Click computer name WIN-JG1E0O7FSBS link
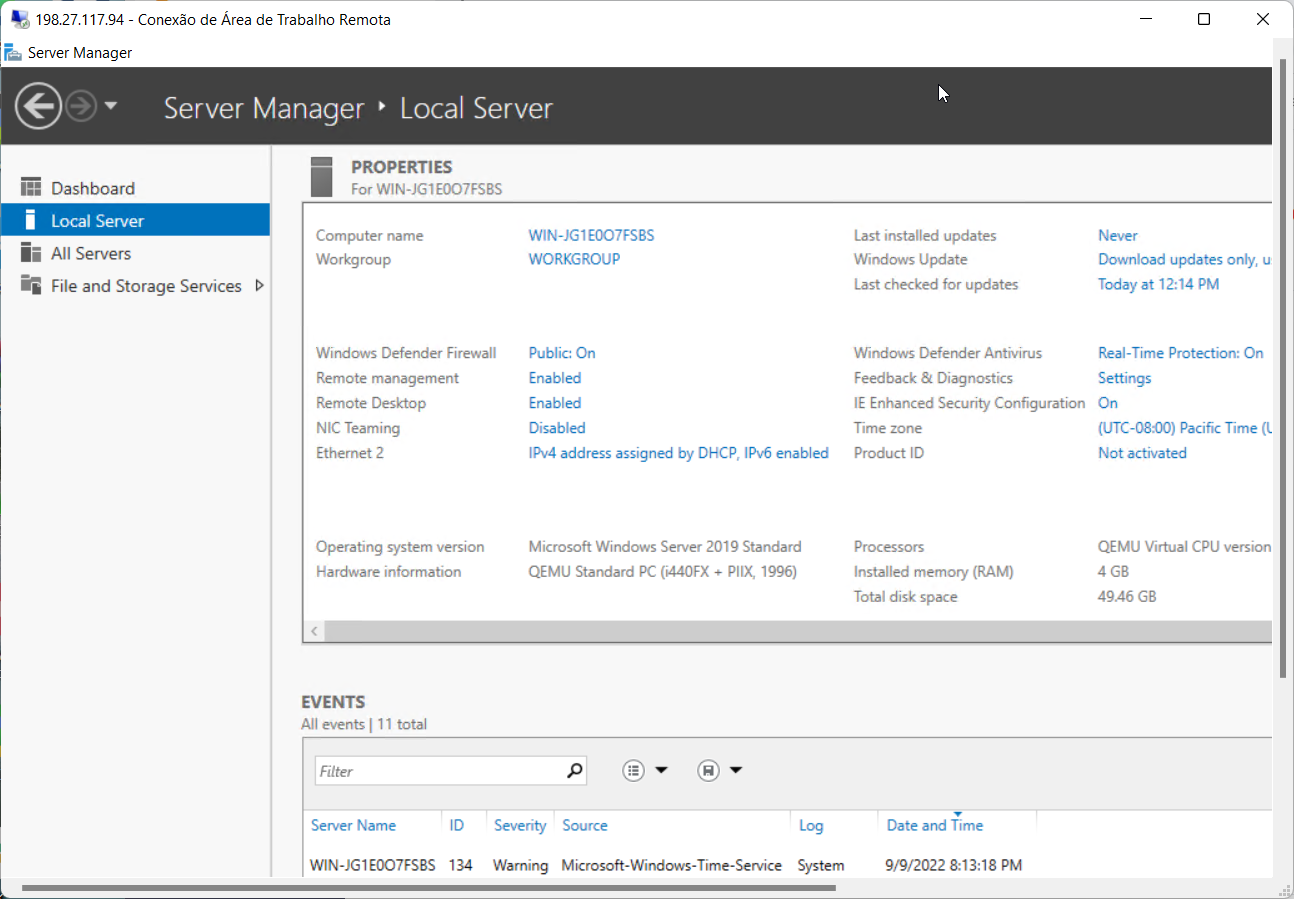 (x=591, y=236)
